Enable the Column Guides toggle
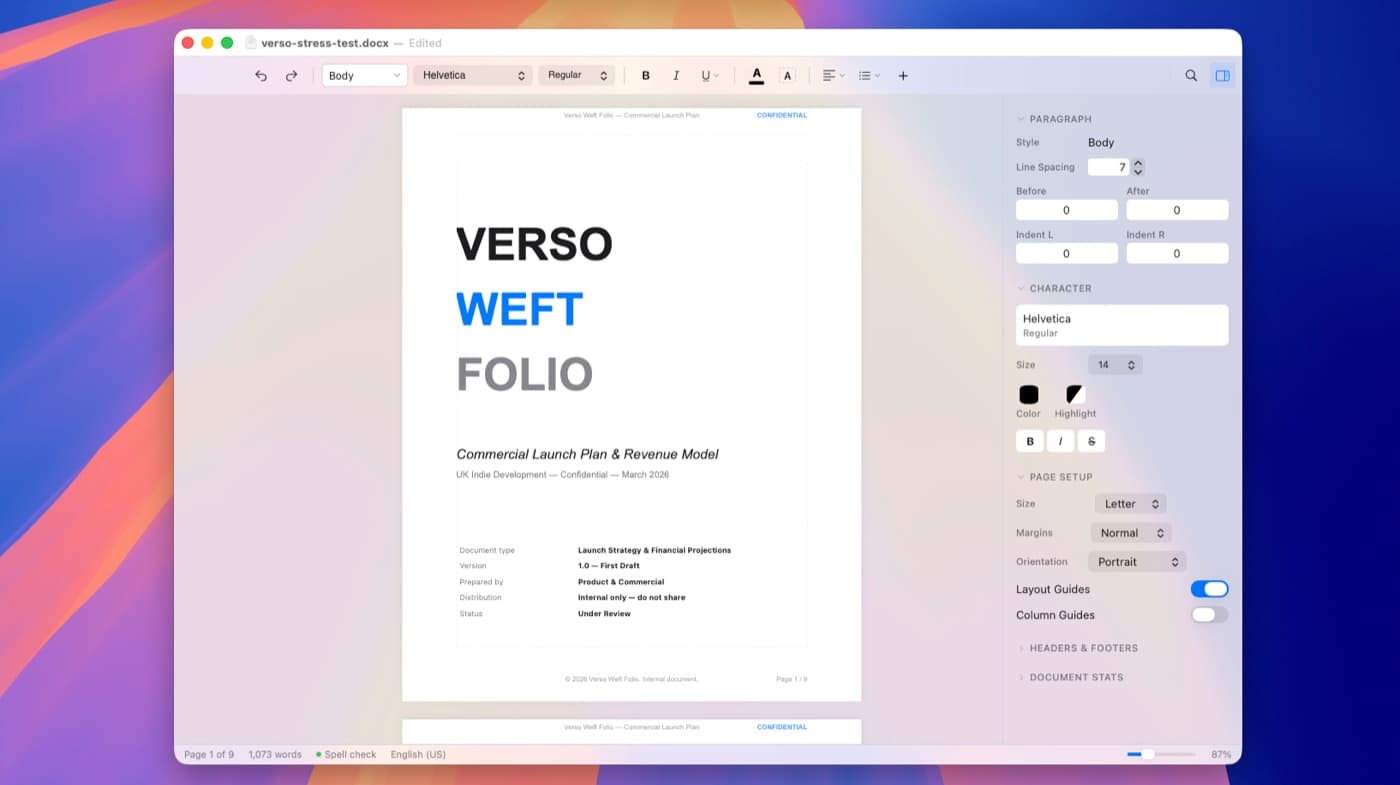The height and width of the screenshot is (785, 1400). pyautogui.click(x=1209, y=614)
